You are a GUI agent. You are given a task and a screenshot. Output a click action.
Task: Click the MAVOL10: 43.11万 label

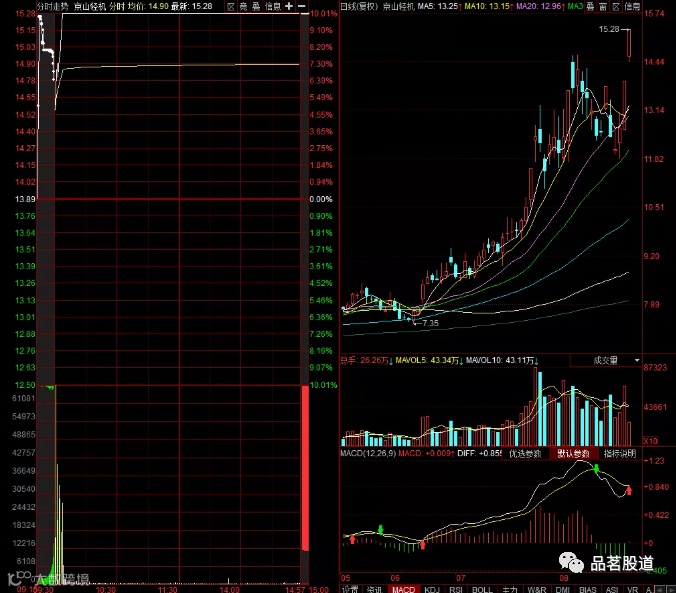coord(499,360)
